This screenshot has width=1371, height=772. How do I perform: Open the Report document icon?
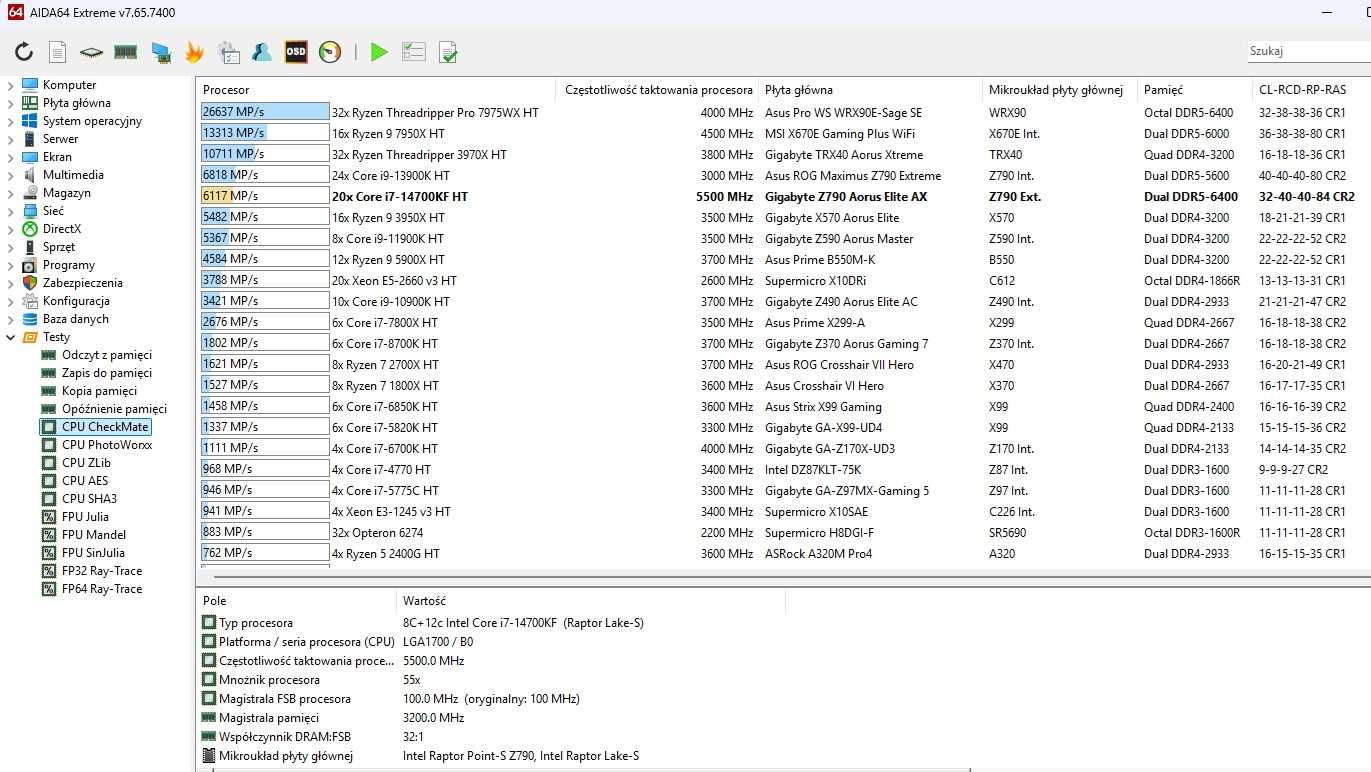pyautogui.click(x=58, y=52)
